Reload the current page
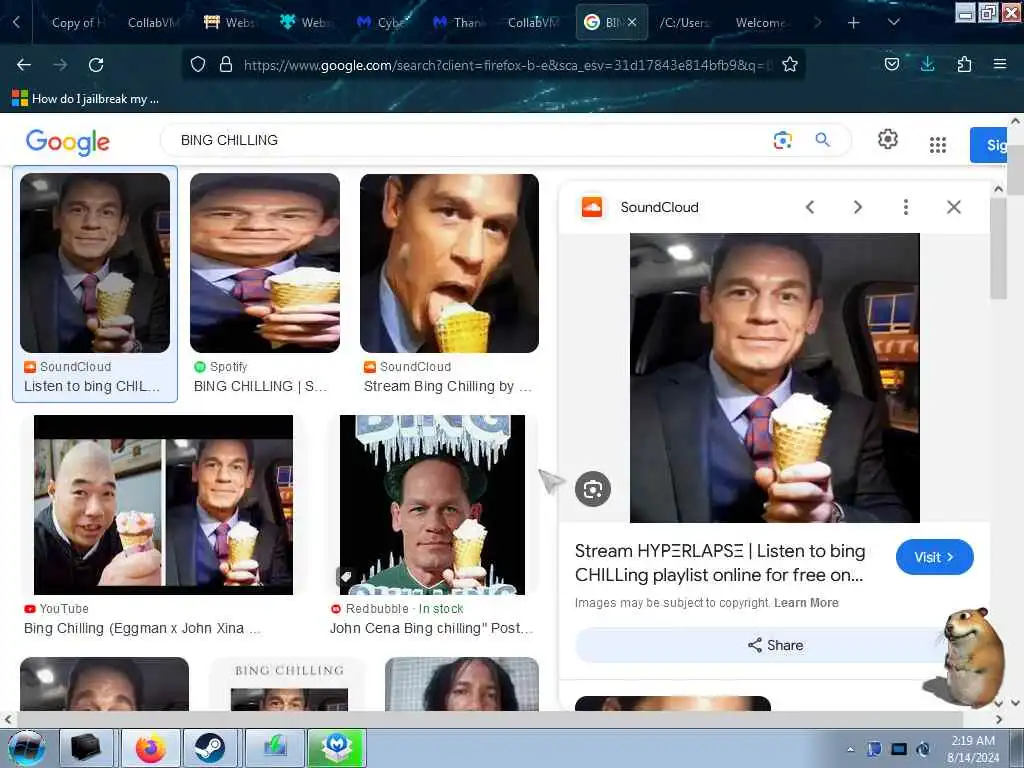The height and width of the screenshot is (768, 1024). [x=96, y=65]
